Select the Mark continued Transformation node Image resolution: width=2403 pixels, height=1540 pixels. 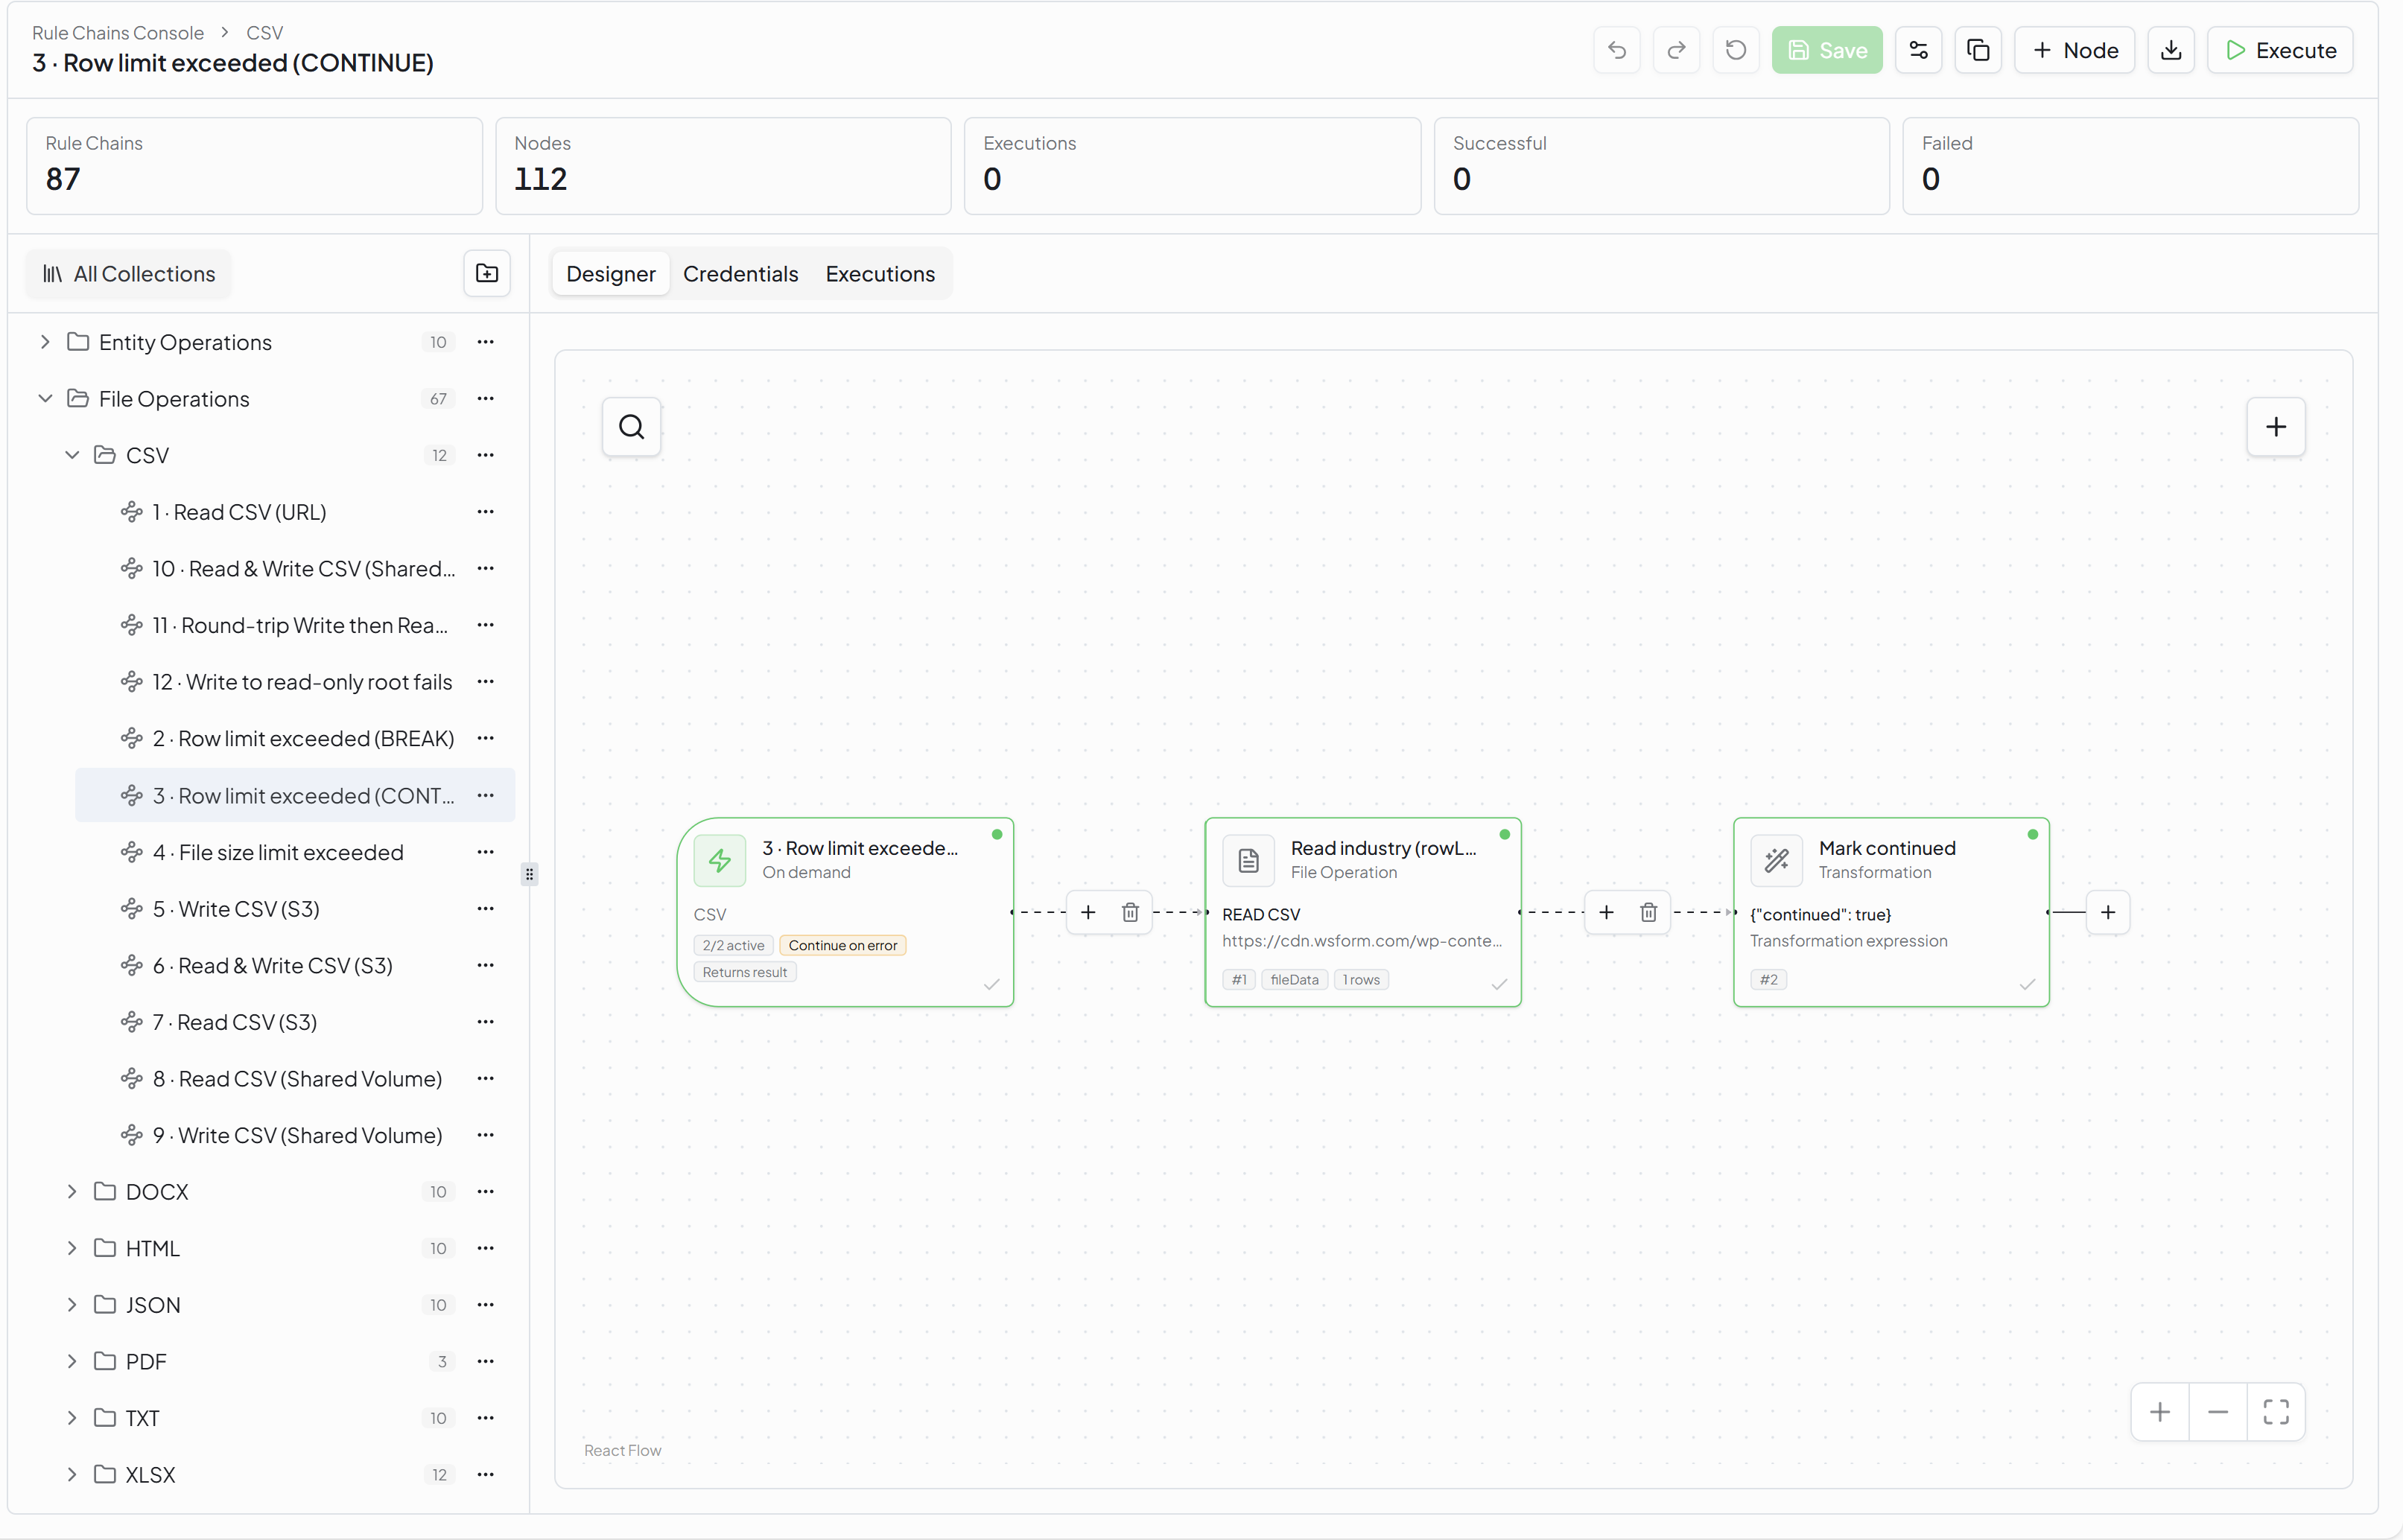click(1891, 912)
